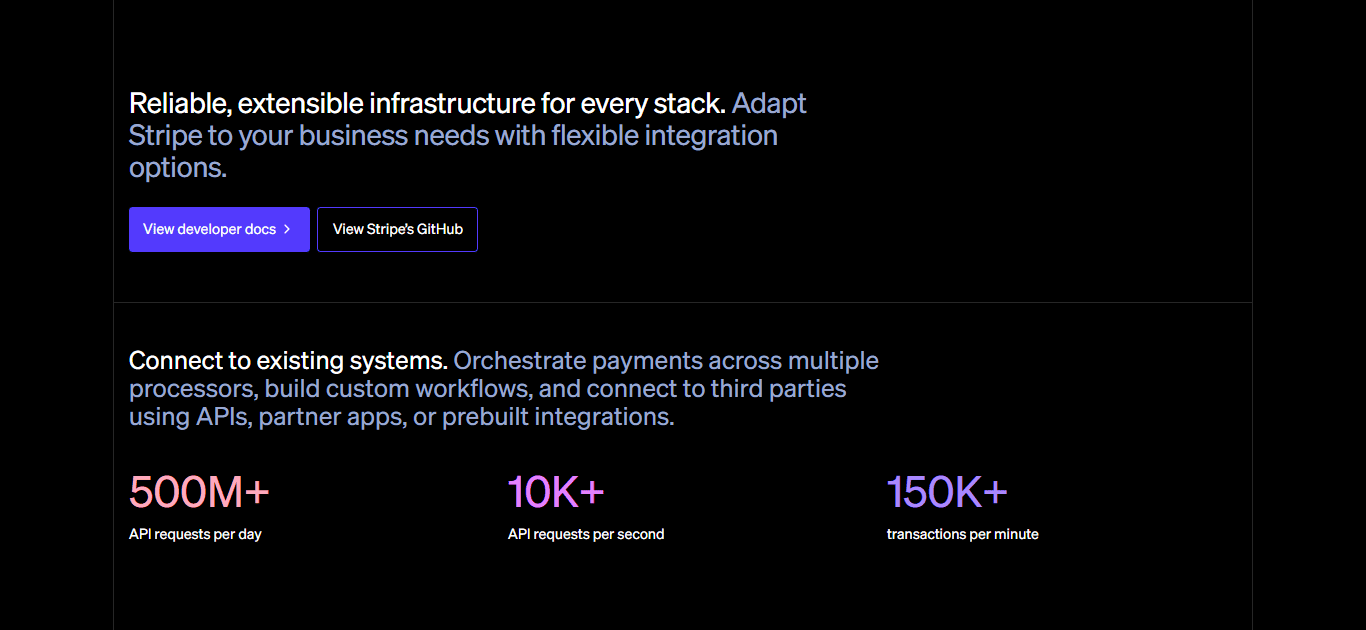Click the 'third parties' phrase
Screen dimensions: 1366x630
779,389
